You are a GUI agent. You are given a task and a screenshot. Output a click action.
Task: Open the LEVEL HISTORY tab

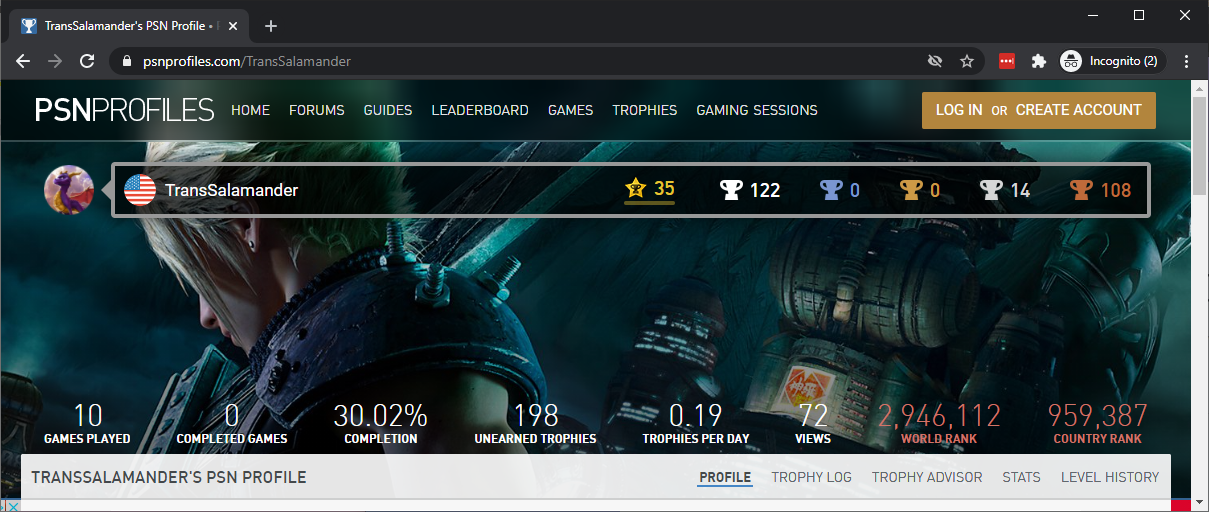pos(1110,477)
